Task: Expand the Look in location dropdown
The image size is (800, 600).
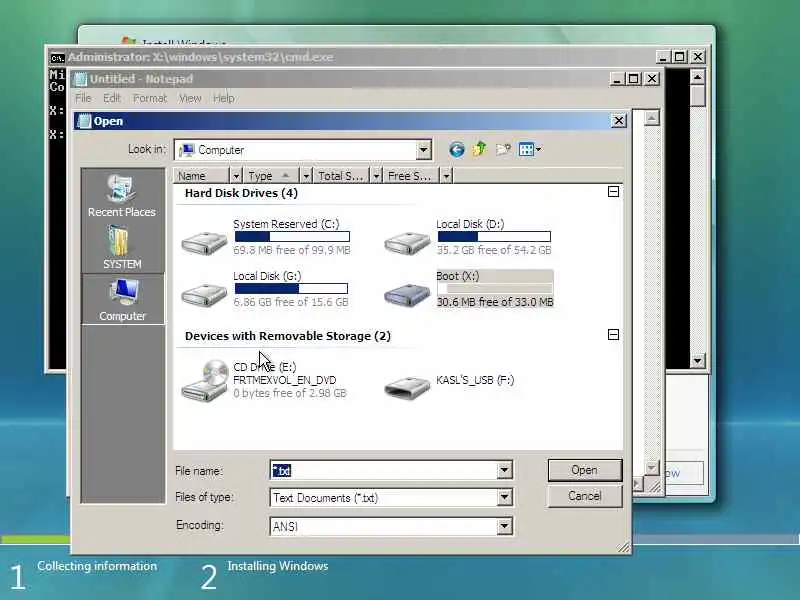Action: click(423, 150)
